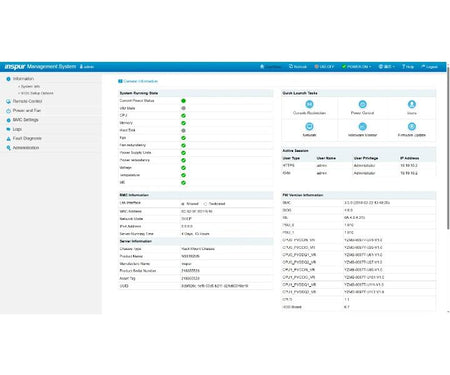Screen dimensions: 450x375
Task: Click the Memory green check status icon
Action: click(183, 123)
